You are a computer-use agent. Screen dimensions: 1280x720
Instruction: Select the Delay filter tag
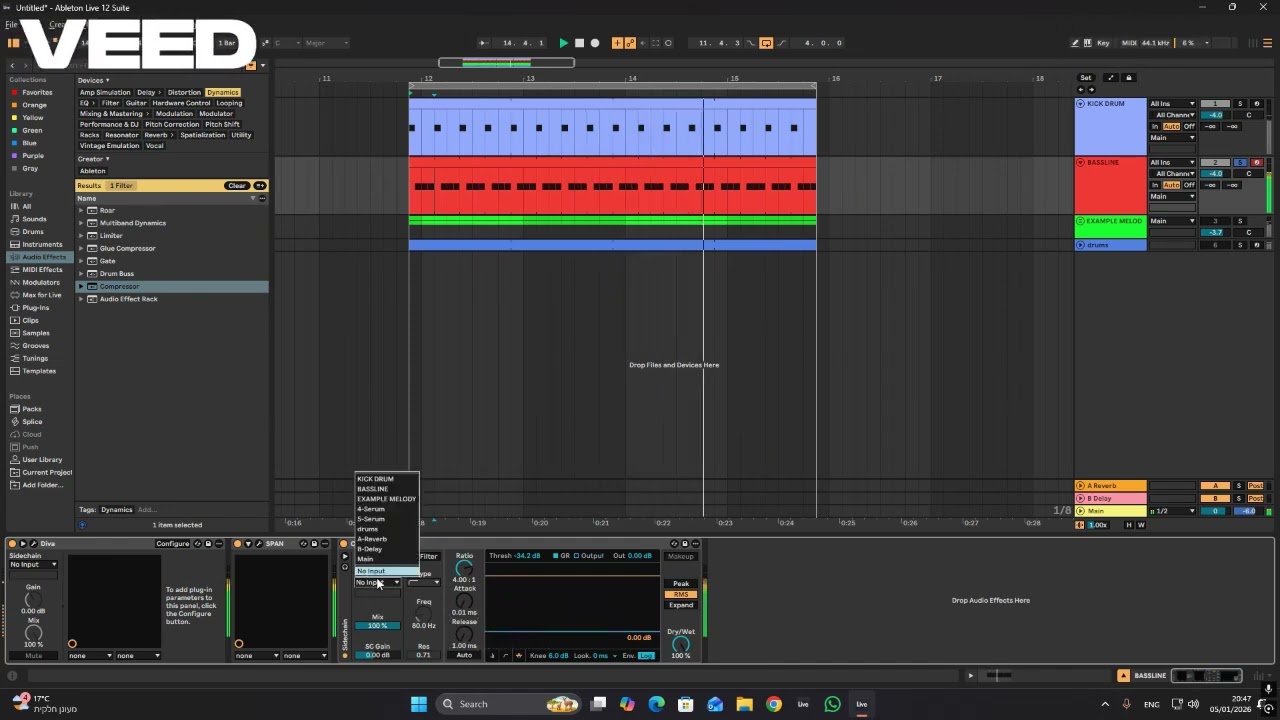click(147, 93)
